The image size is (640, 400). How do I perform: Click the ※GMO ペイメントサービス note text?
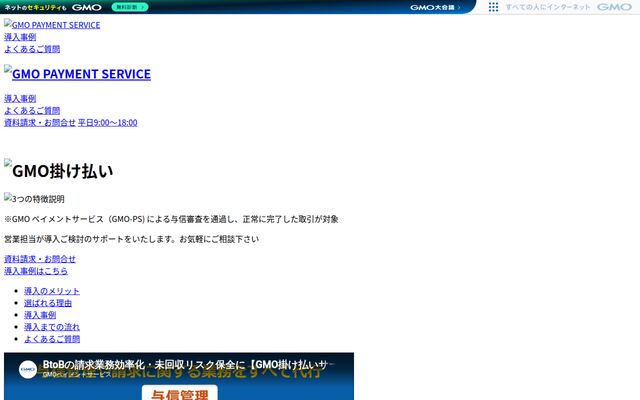171,219
